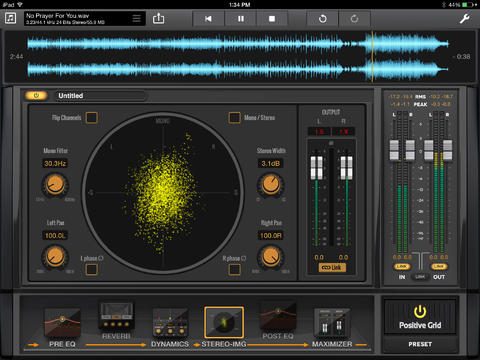The width and height of the screenshot is (480, 360).
Task: Enable the Flip Channels checkbox
Action: tap(92, 118)
